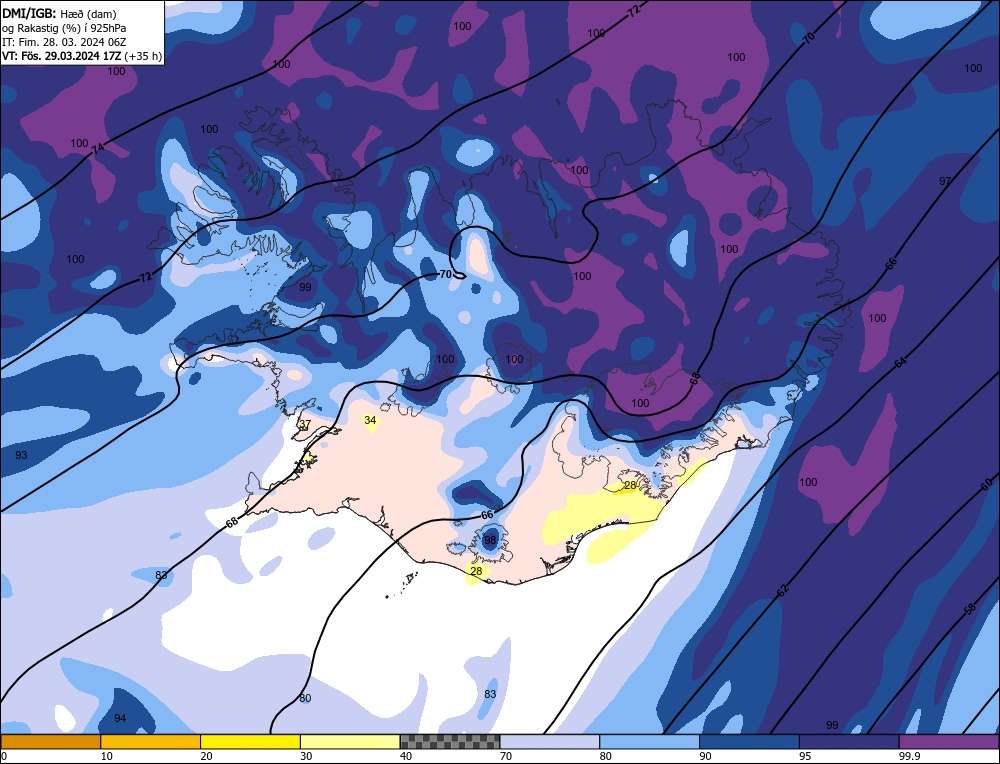Click the '64' contour line label
The width and height of the screenshot is (1000, 764).
coord(900,362)
